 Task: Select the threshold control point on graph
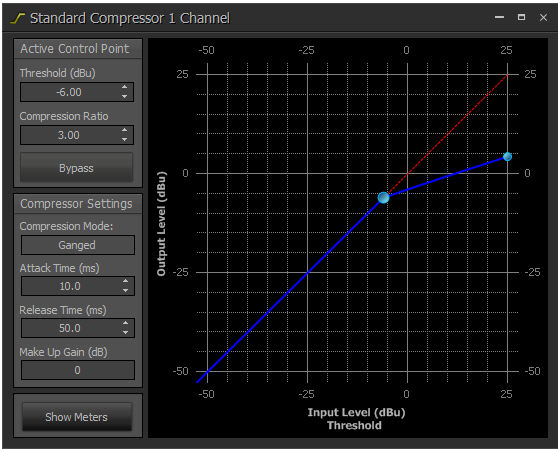pos(383,197)
